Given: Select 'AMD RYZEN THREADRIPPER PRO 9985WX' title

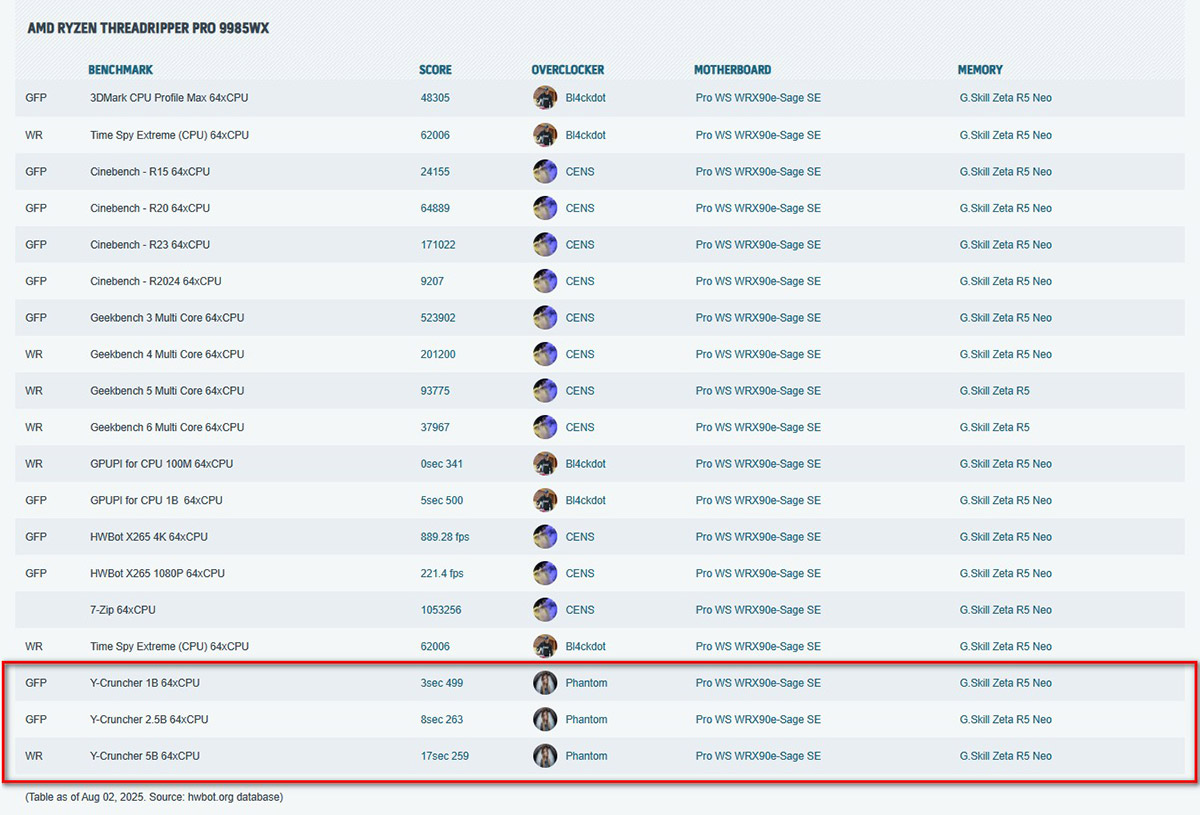Looking at the screenshot, I should pos(148,28).
